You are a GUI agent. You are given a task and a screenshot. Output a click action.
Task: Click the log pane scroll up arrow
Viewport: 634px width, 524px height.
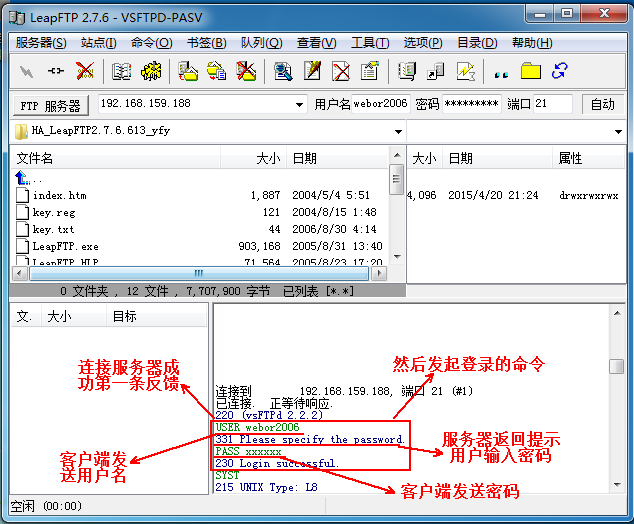617,313
